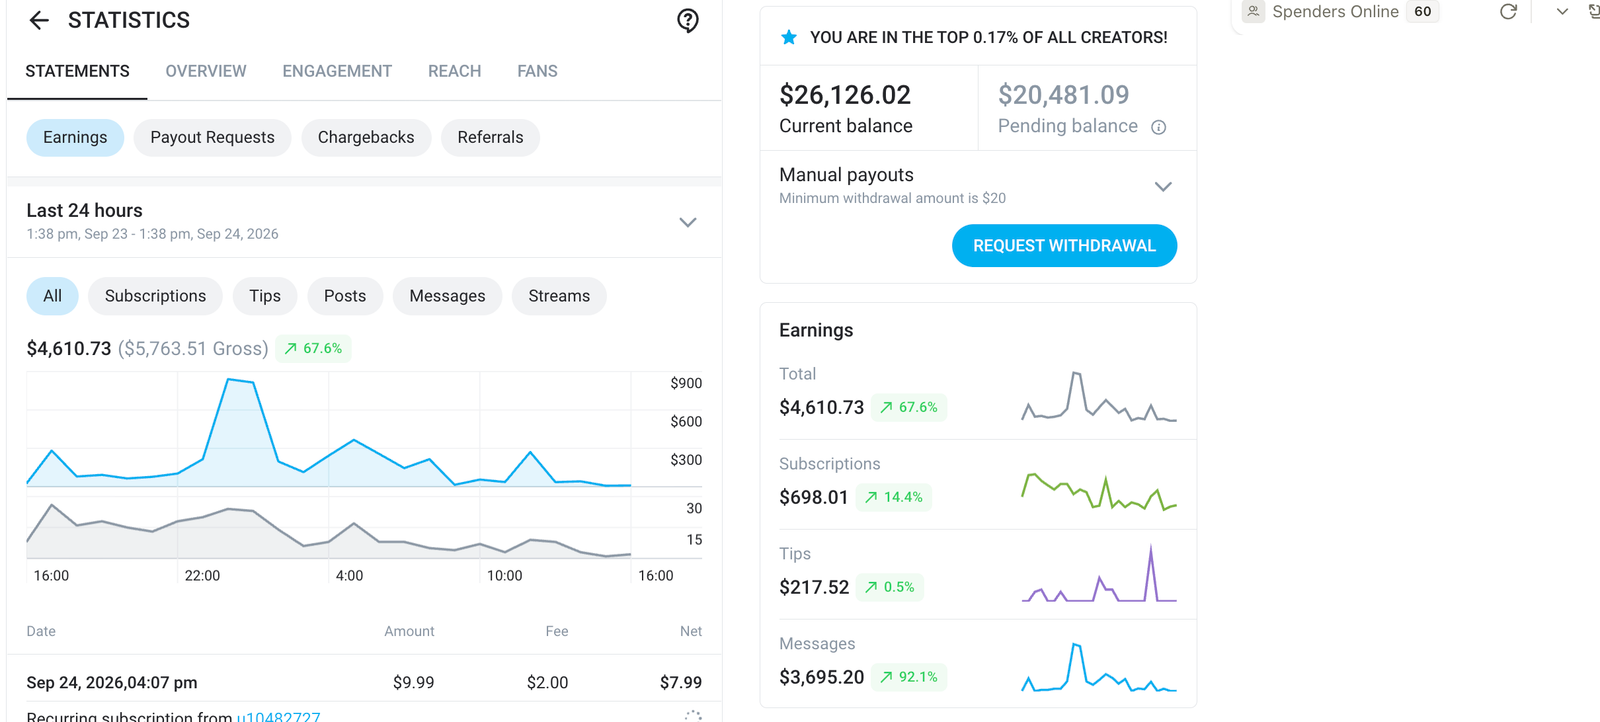This screenshot has width=1600, height=722.
Task: Click the Amount column header
Action: pyautogui.click(x=409, y=631)
